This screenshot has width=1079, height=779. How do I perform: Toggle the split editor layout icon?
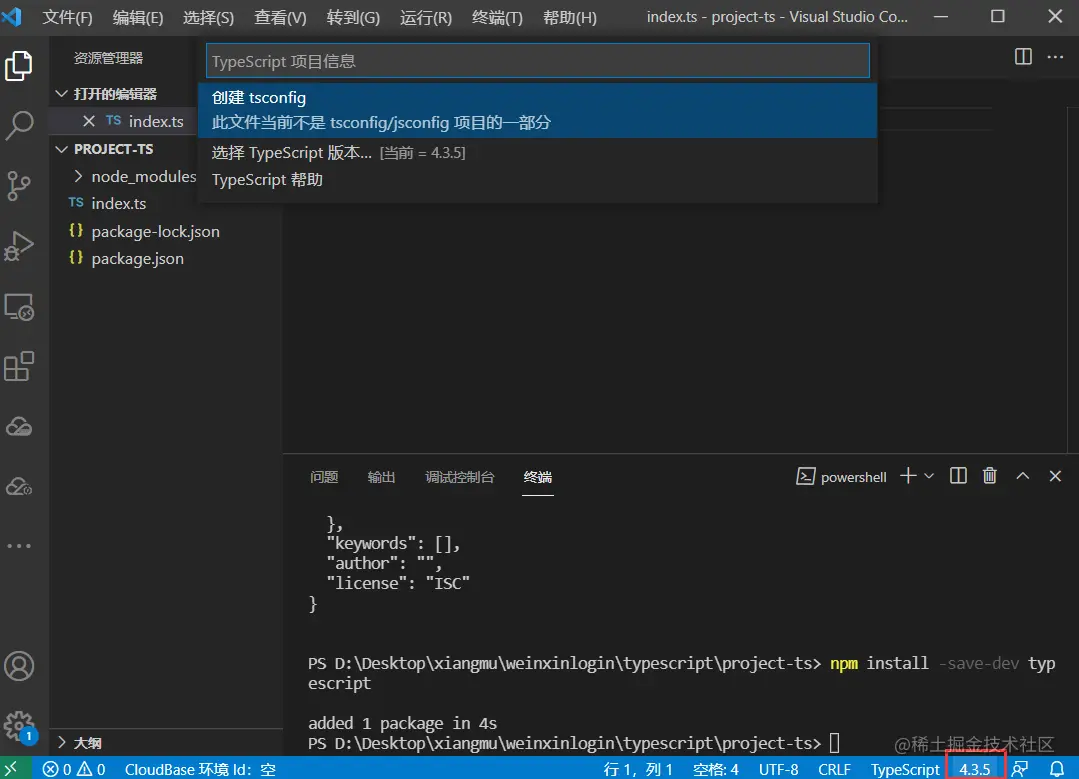coord(1022,57)
